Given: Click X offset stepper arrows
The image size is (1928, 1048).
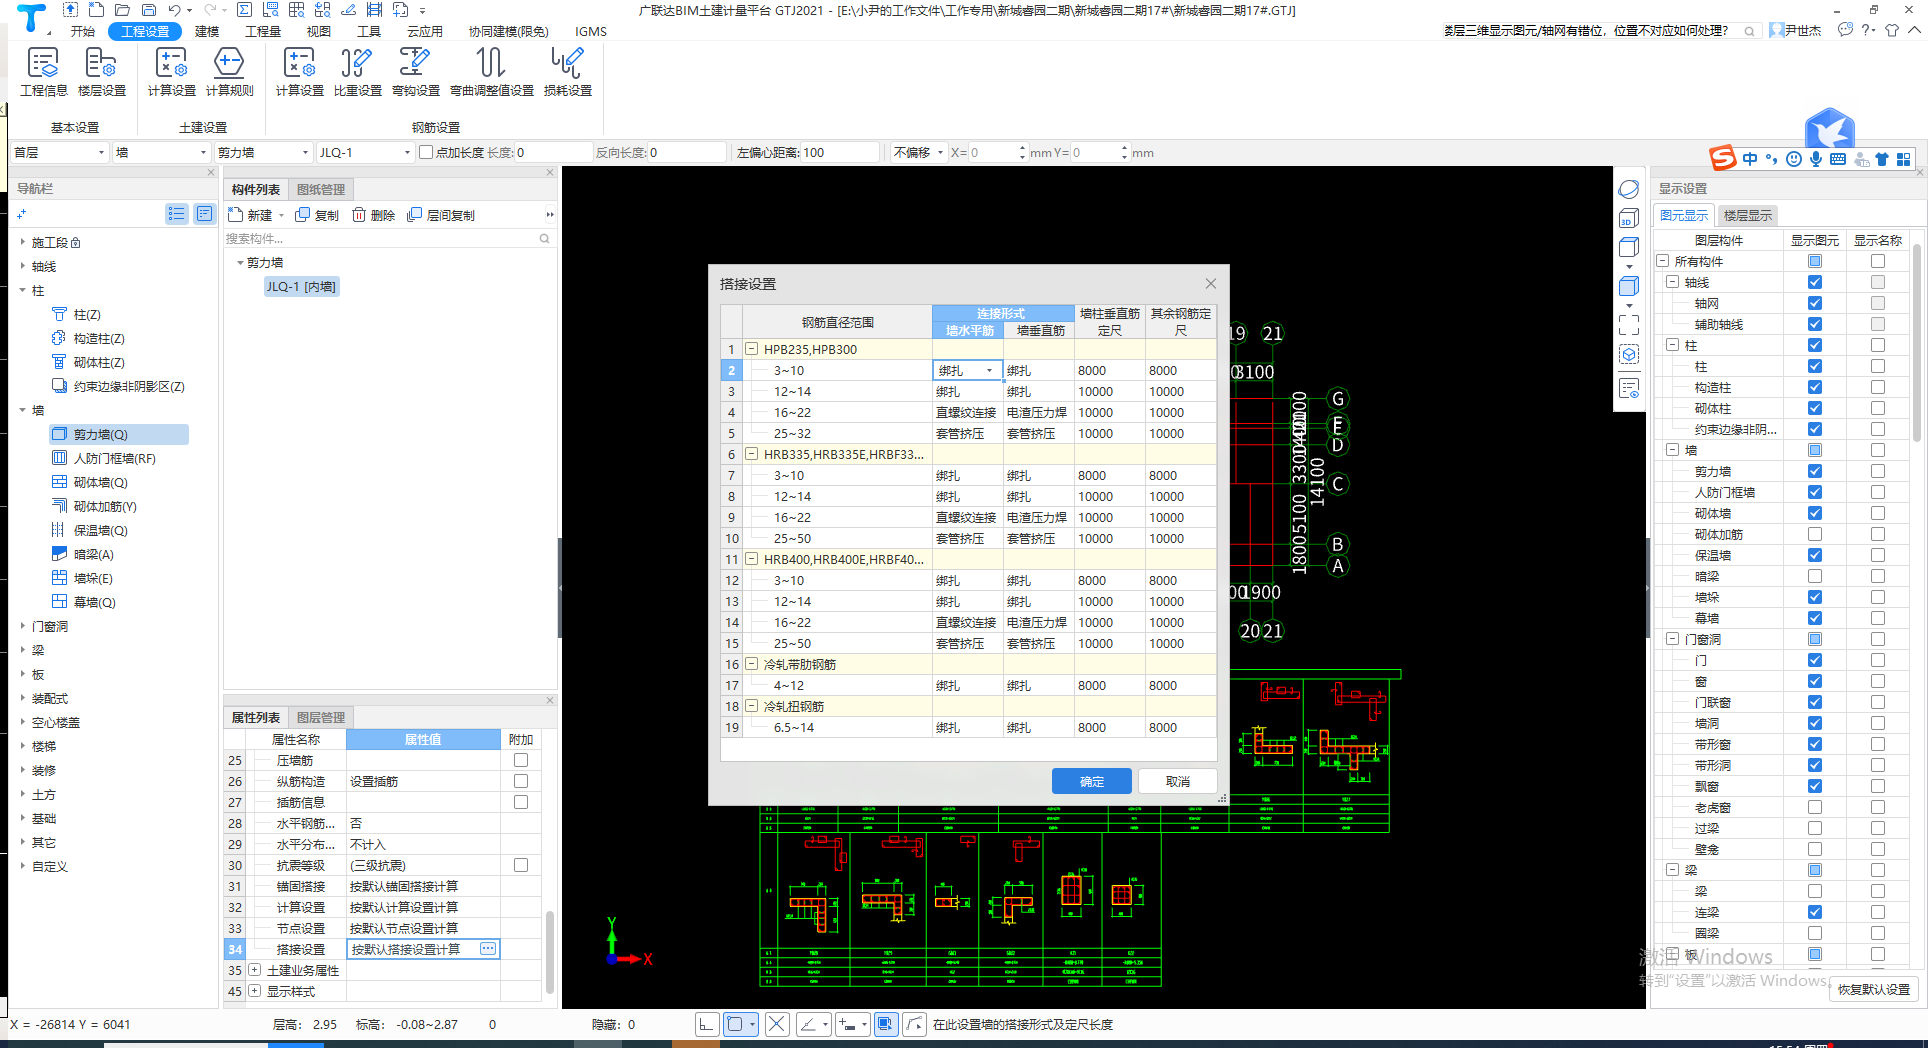Looking at the screenshot, I should (1022, 152).
